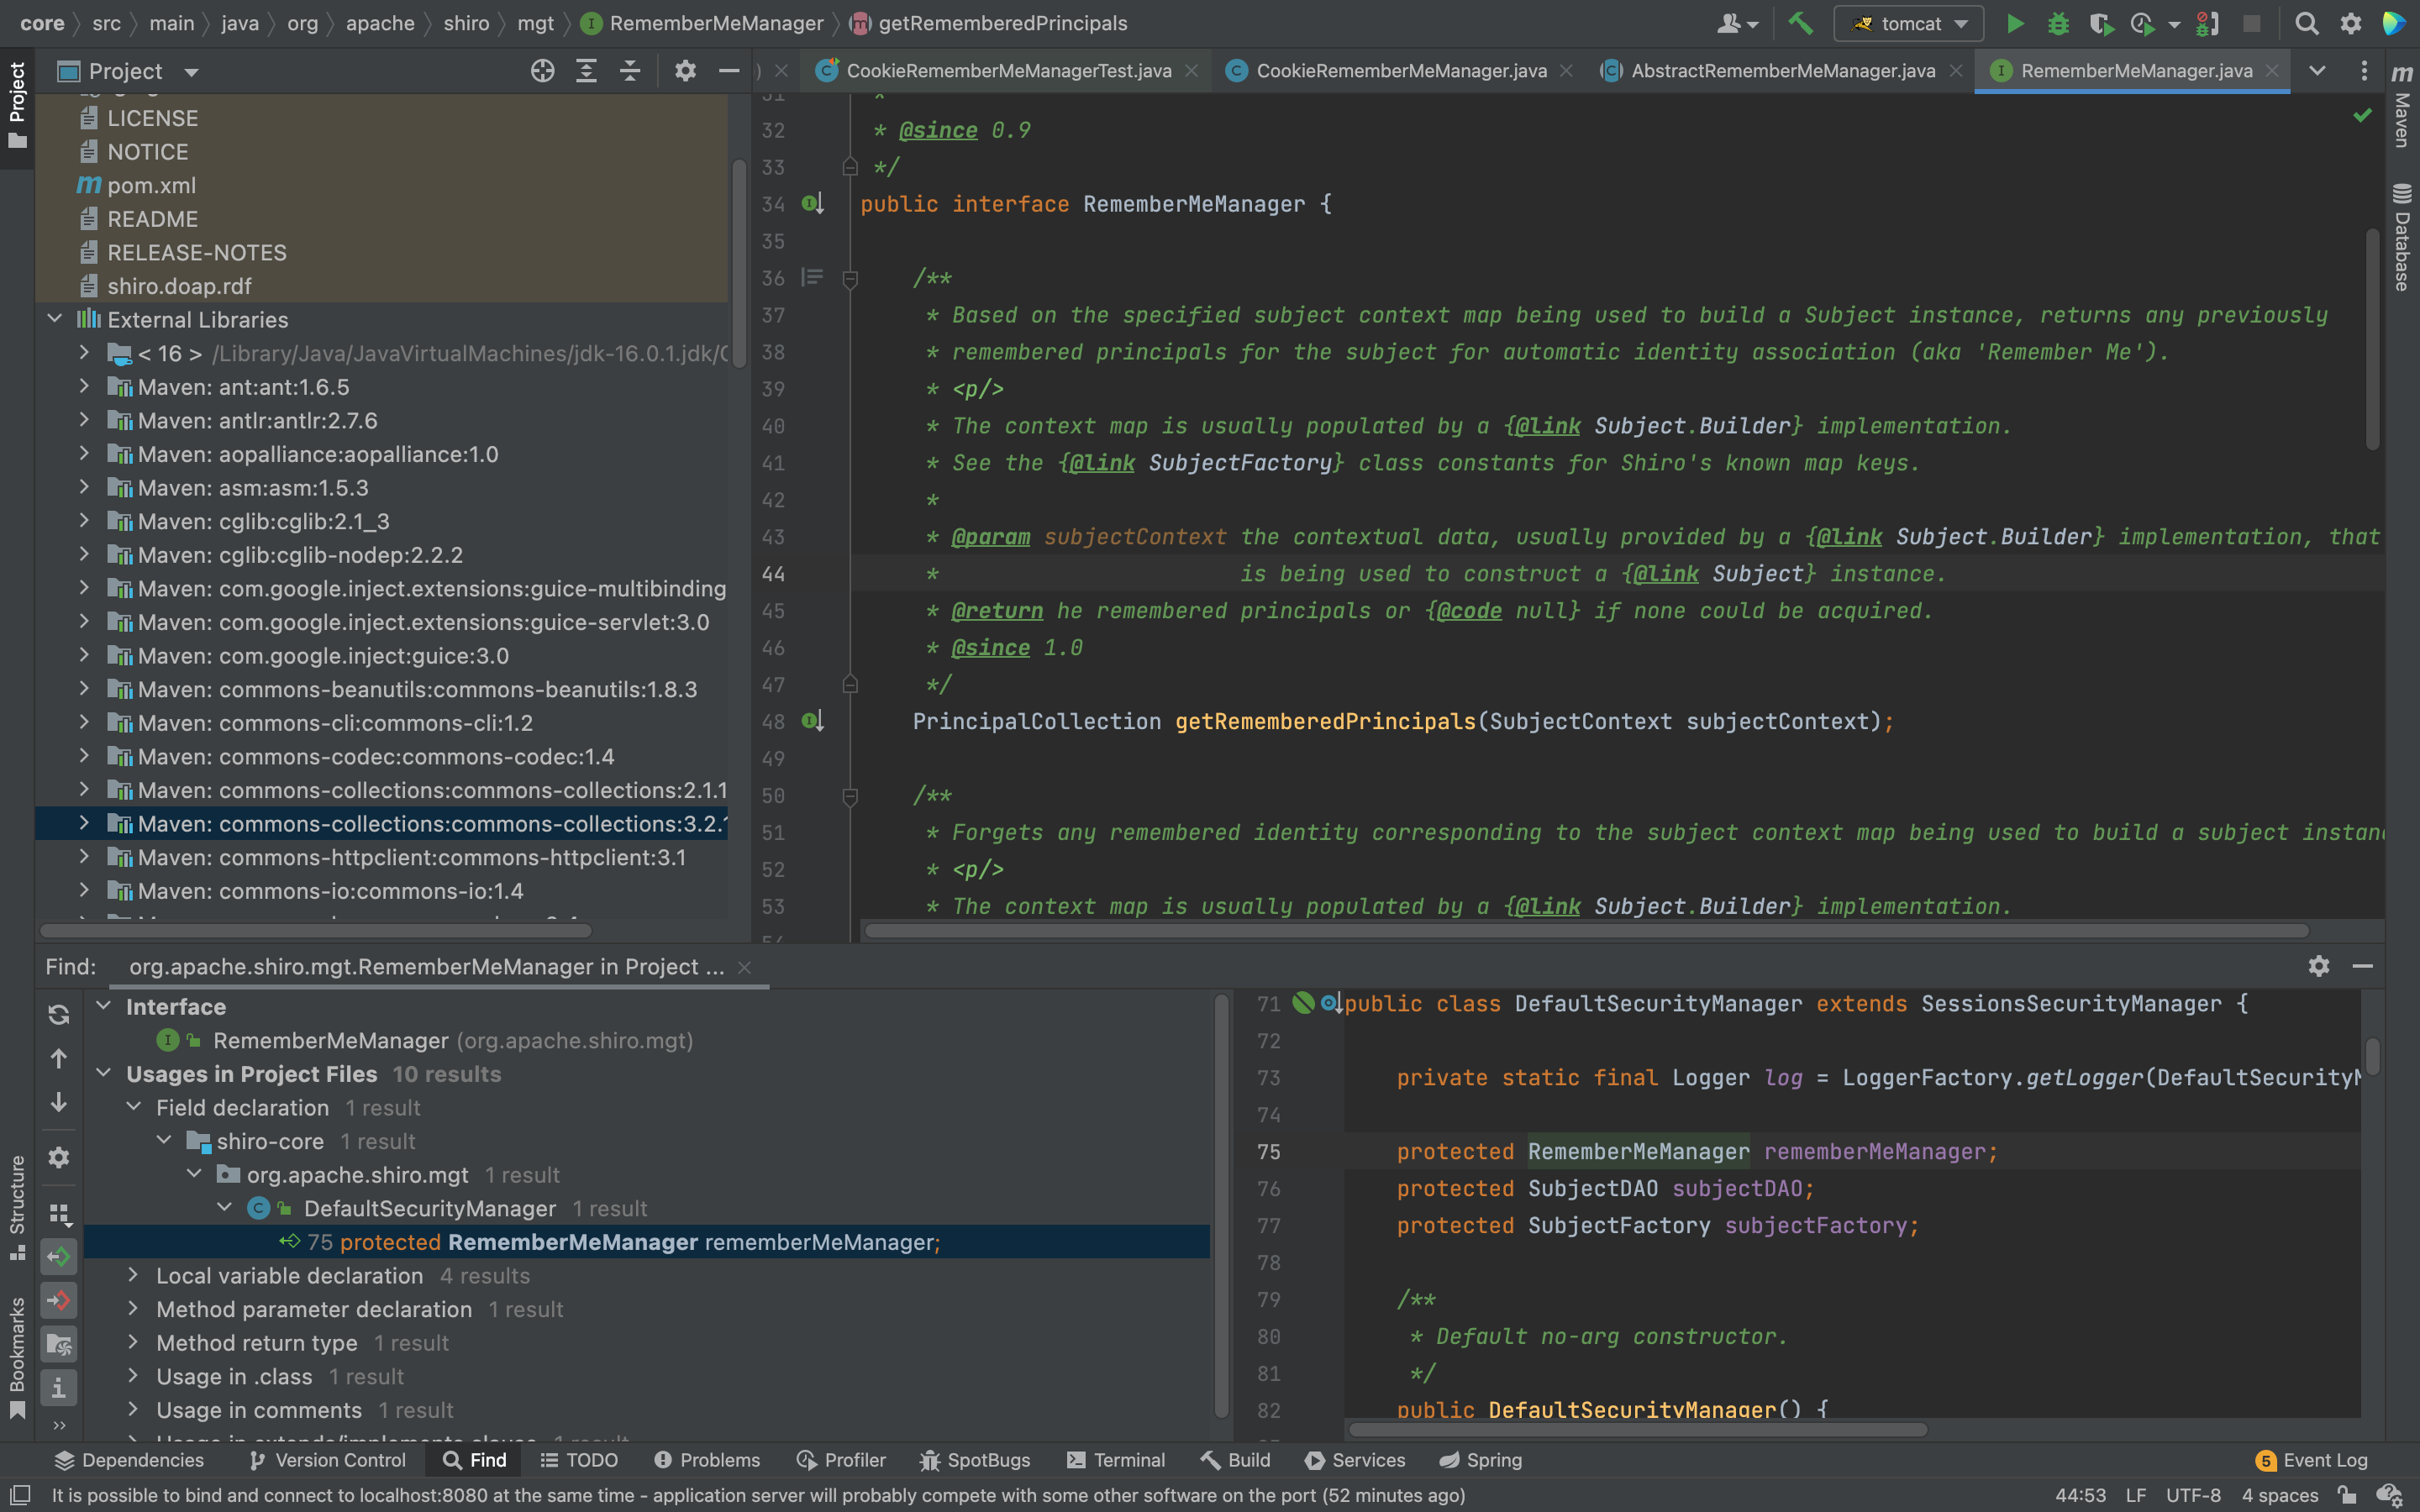Follow the @link Subject.Builder on line 40
Image resolution: width=2420 pixels, height=1512 pixels.
coord(1692,425)
